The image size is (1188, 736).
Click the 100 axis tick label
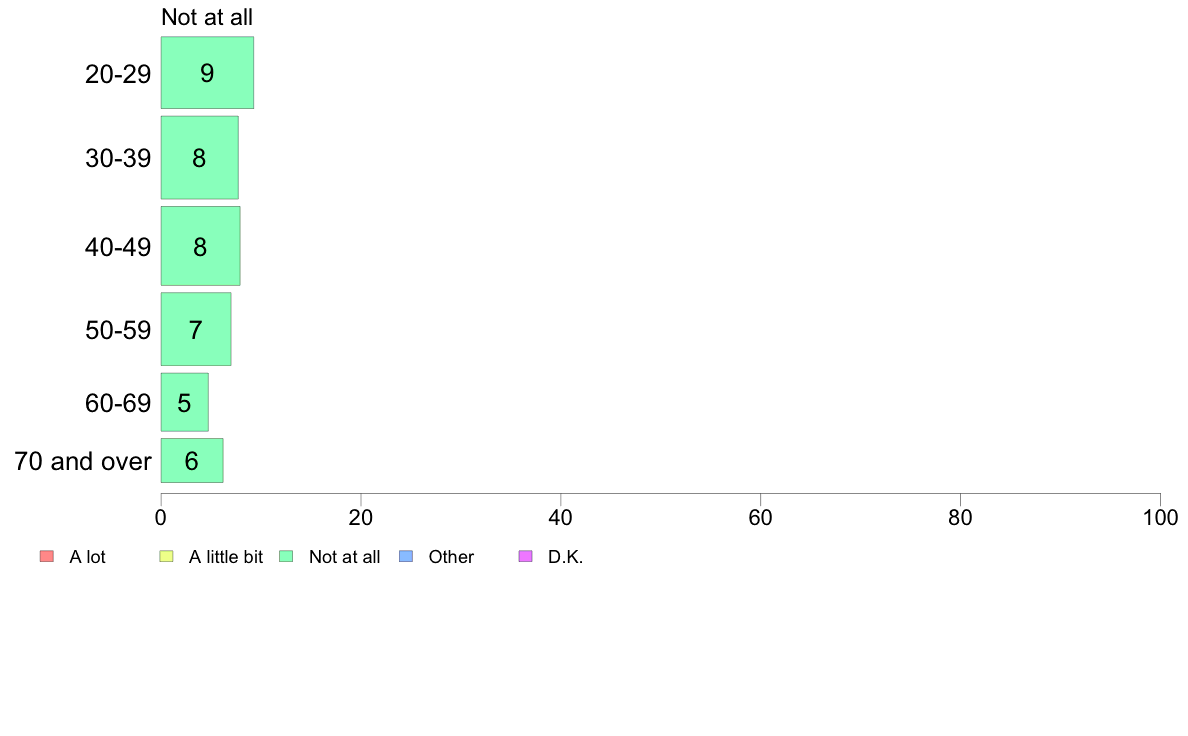[x=1160, y=518]
